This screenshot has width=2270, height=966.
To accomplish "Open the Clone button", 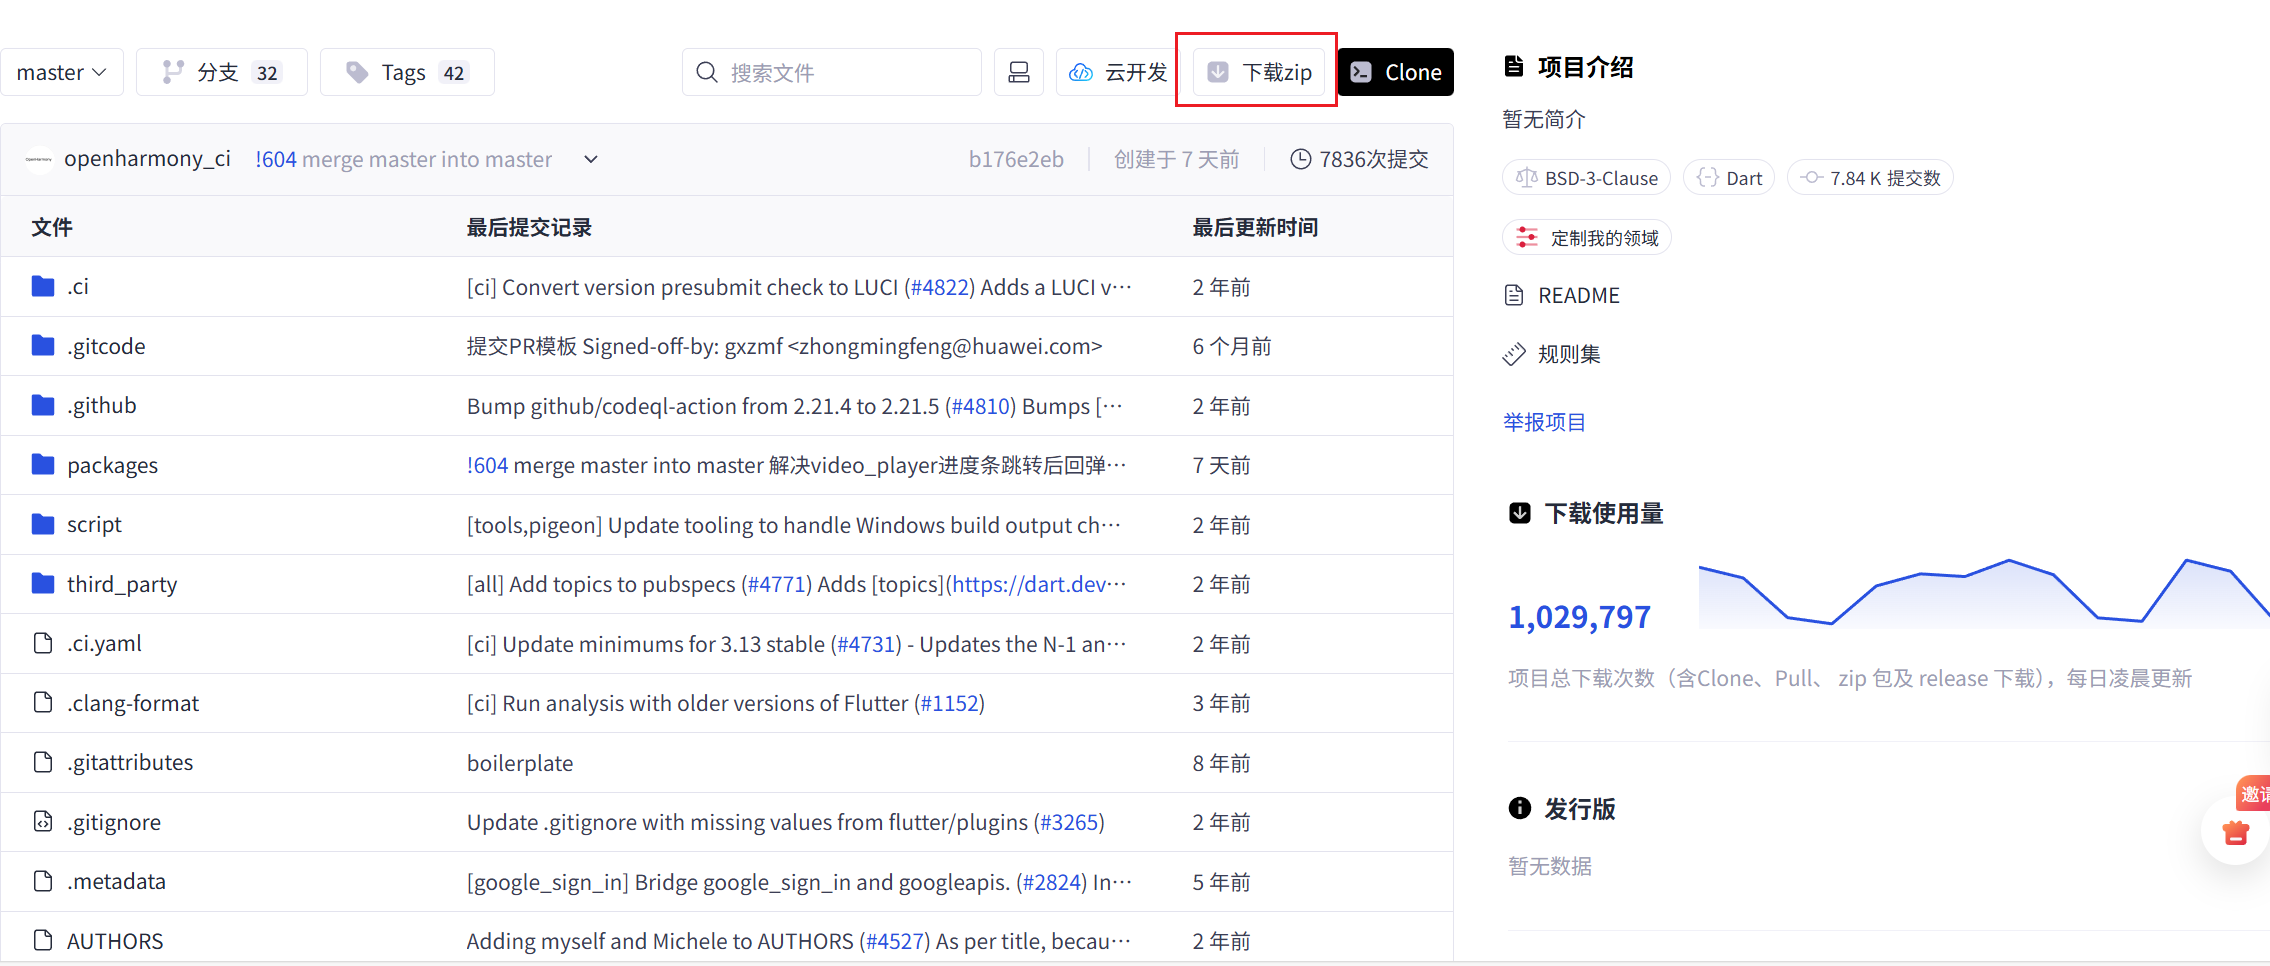I will (1395, 72).
